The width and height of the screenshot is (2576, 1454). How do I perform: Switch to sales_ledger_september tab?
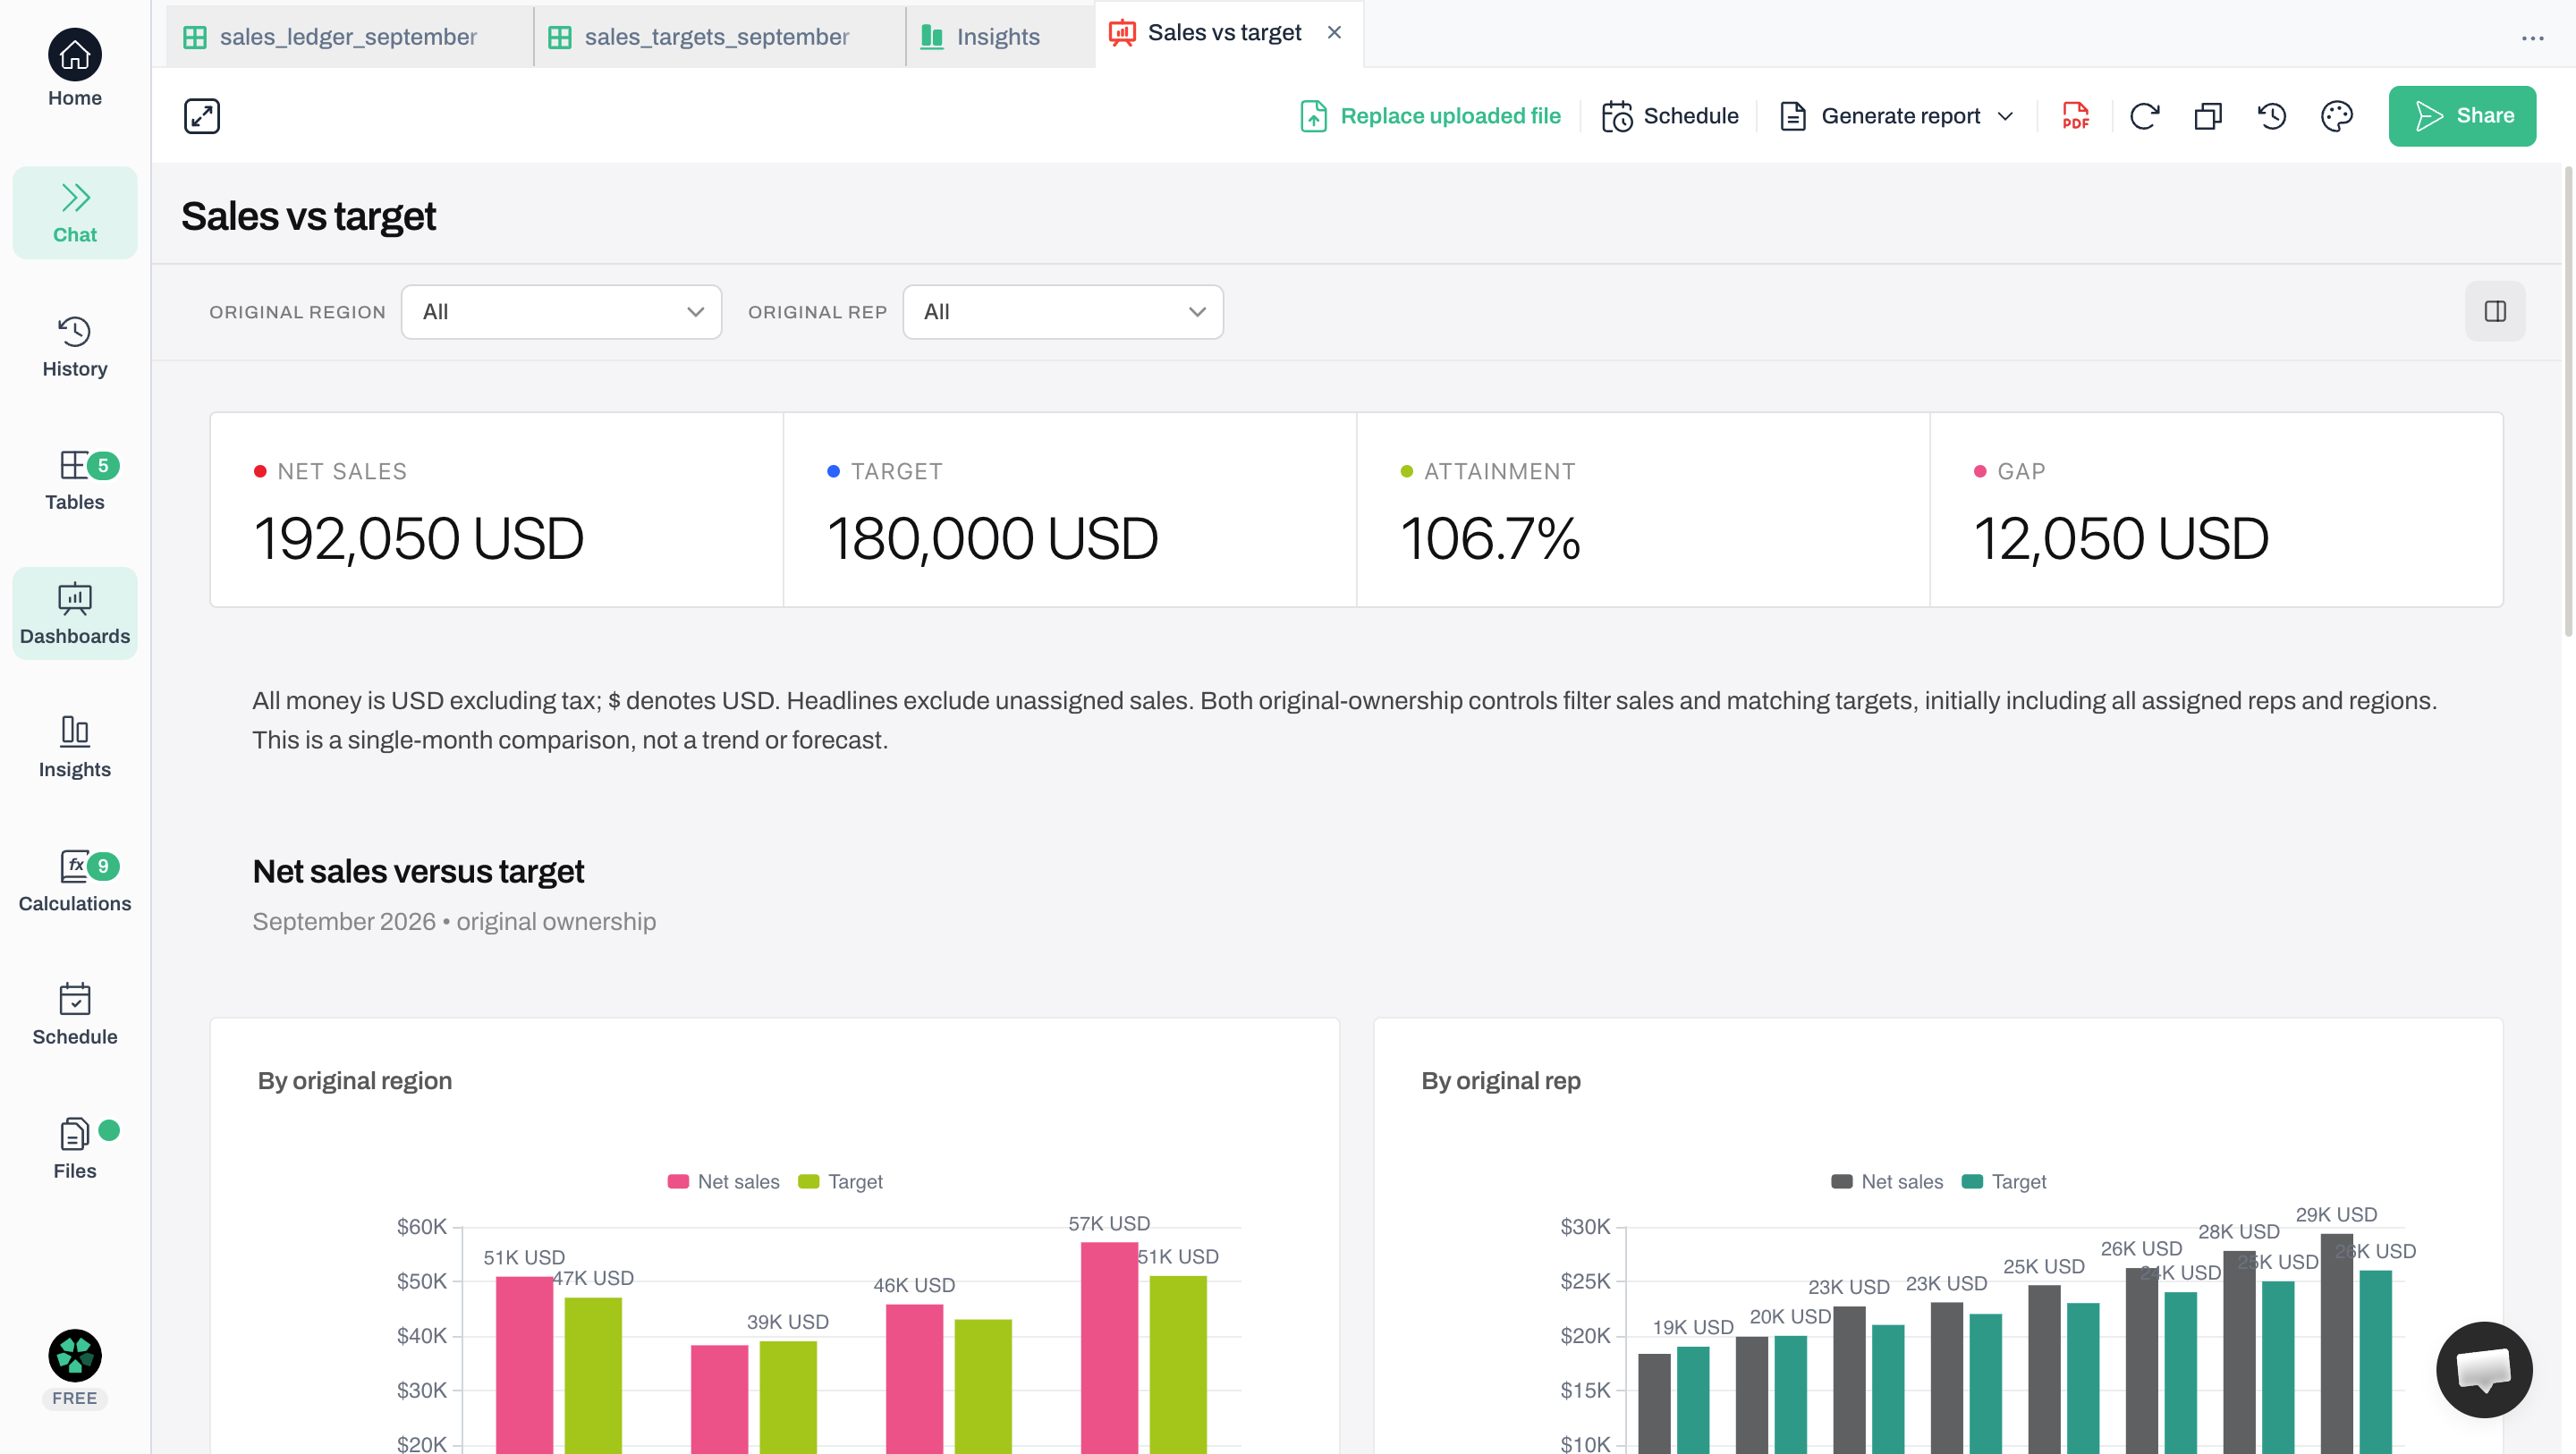(x=349, y=37)
